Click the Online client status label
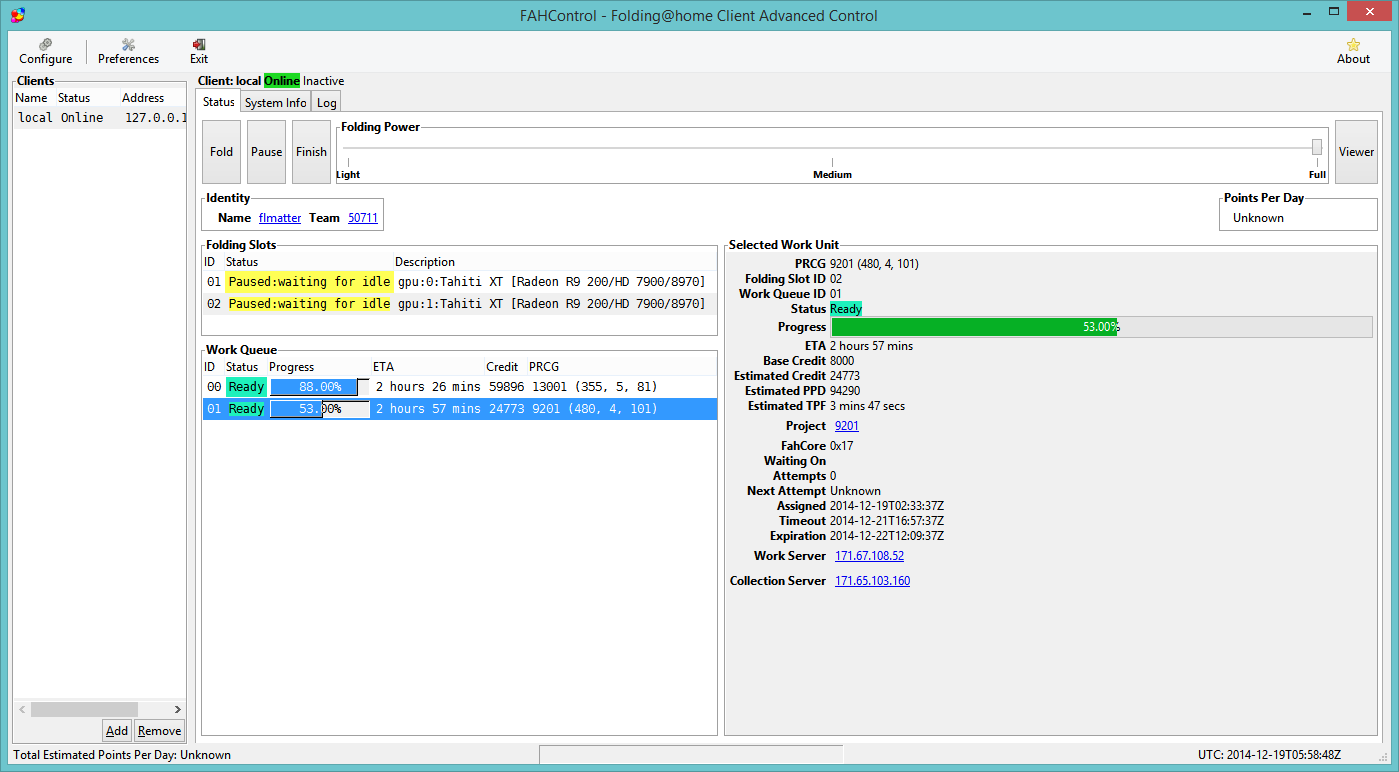The image size is (1399, 772). [282, 81]
